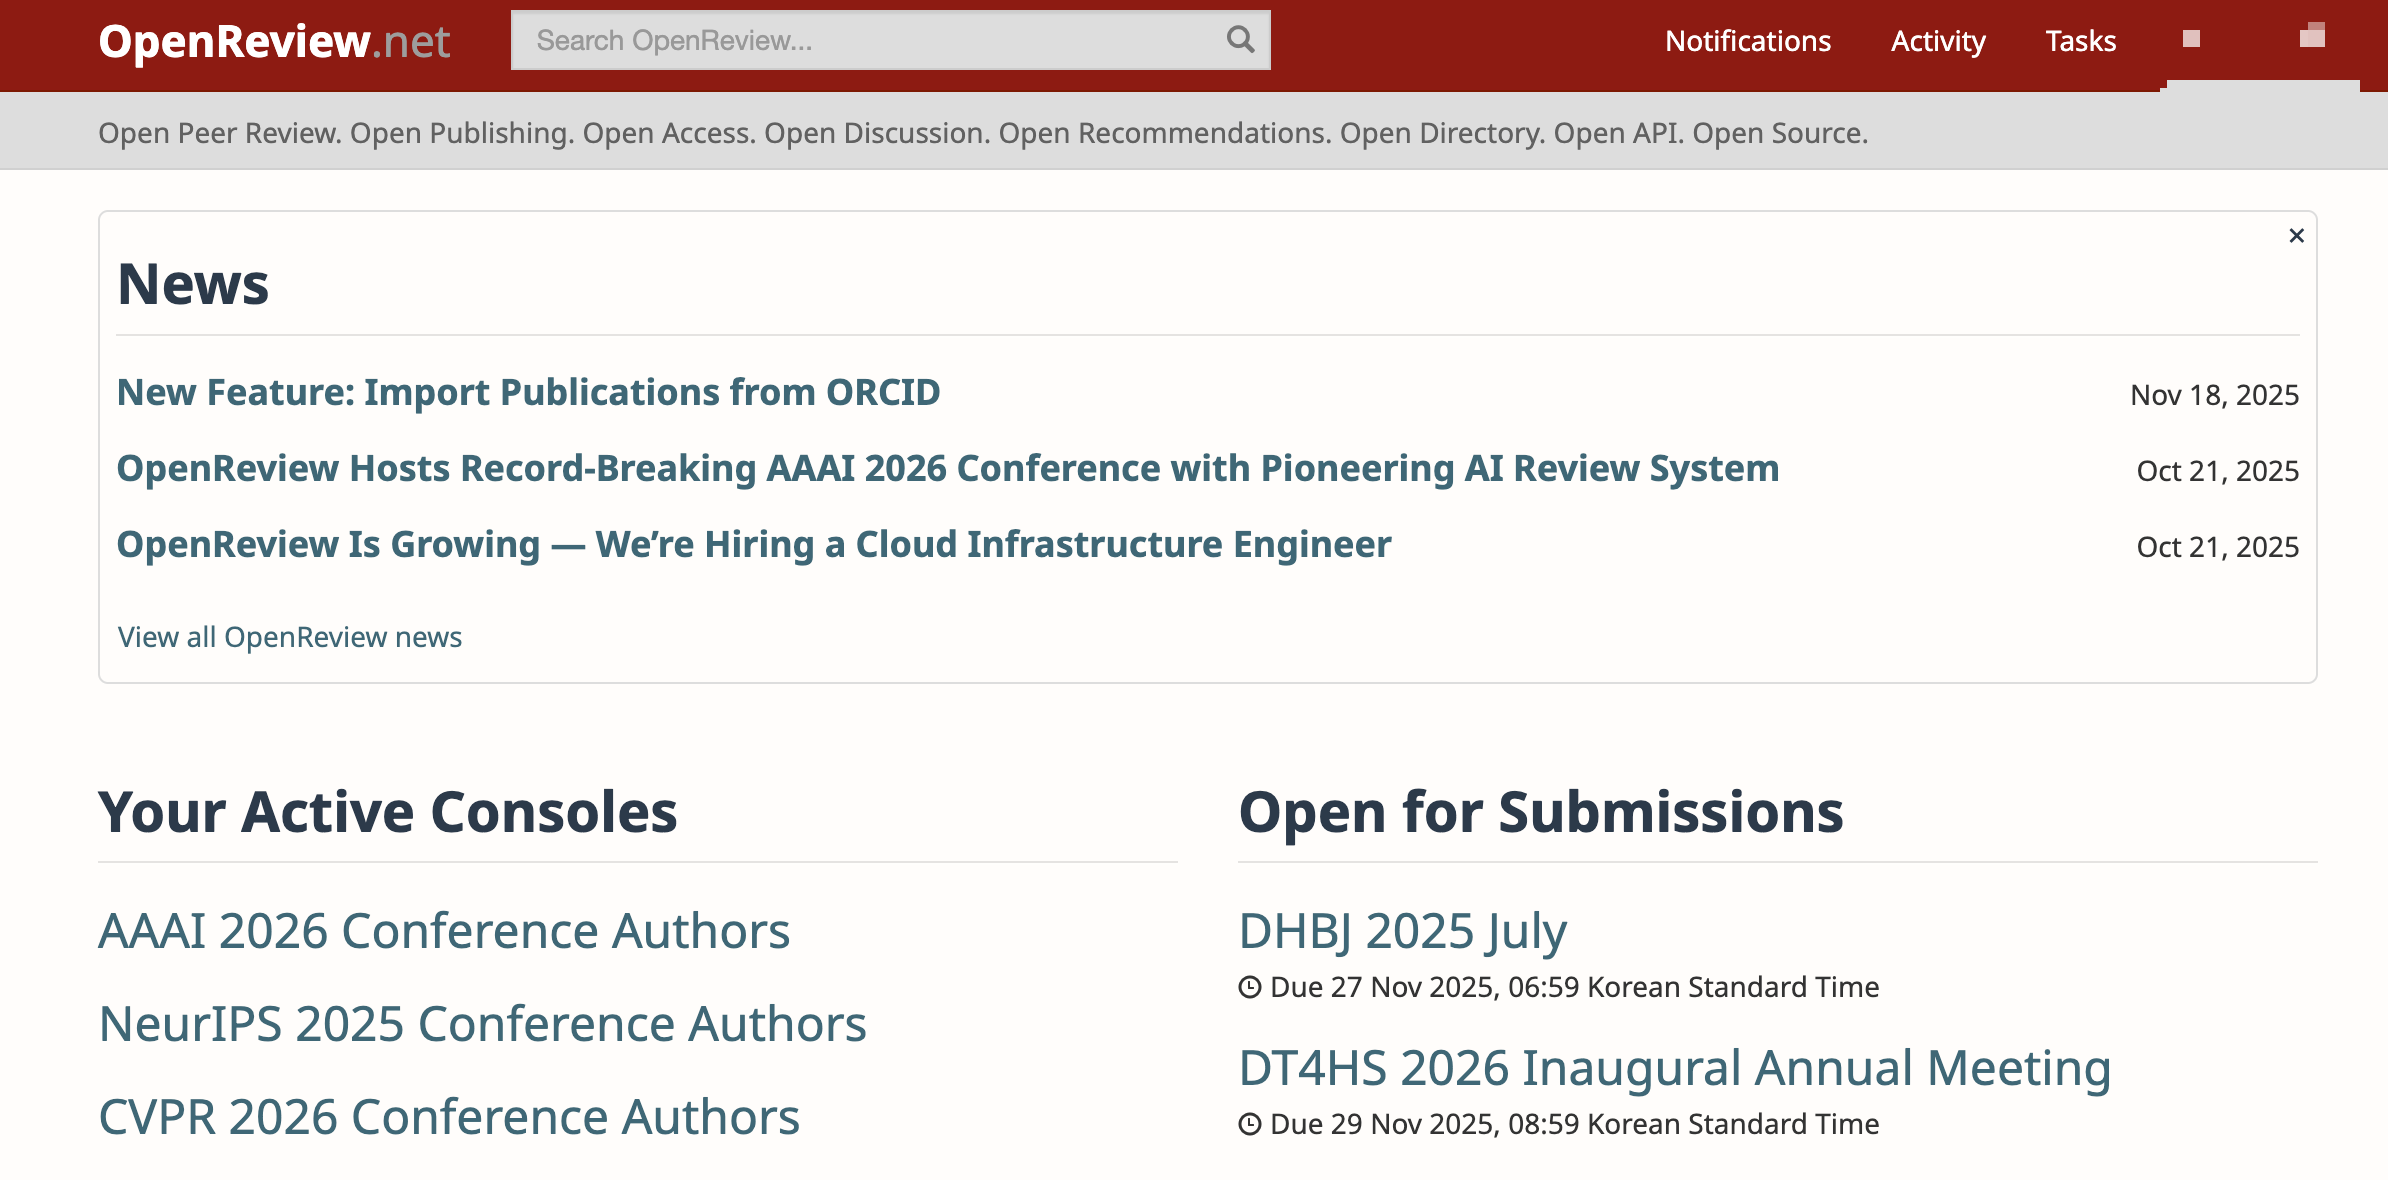This screenshot has height=1180, width=2388.
Task: Click the clock icon beside DT4HS due date
Action: click(x=1250, y=1125)
